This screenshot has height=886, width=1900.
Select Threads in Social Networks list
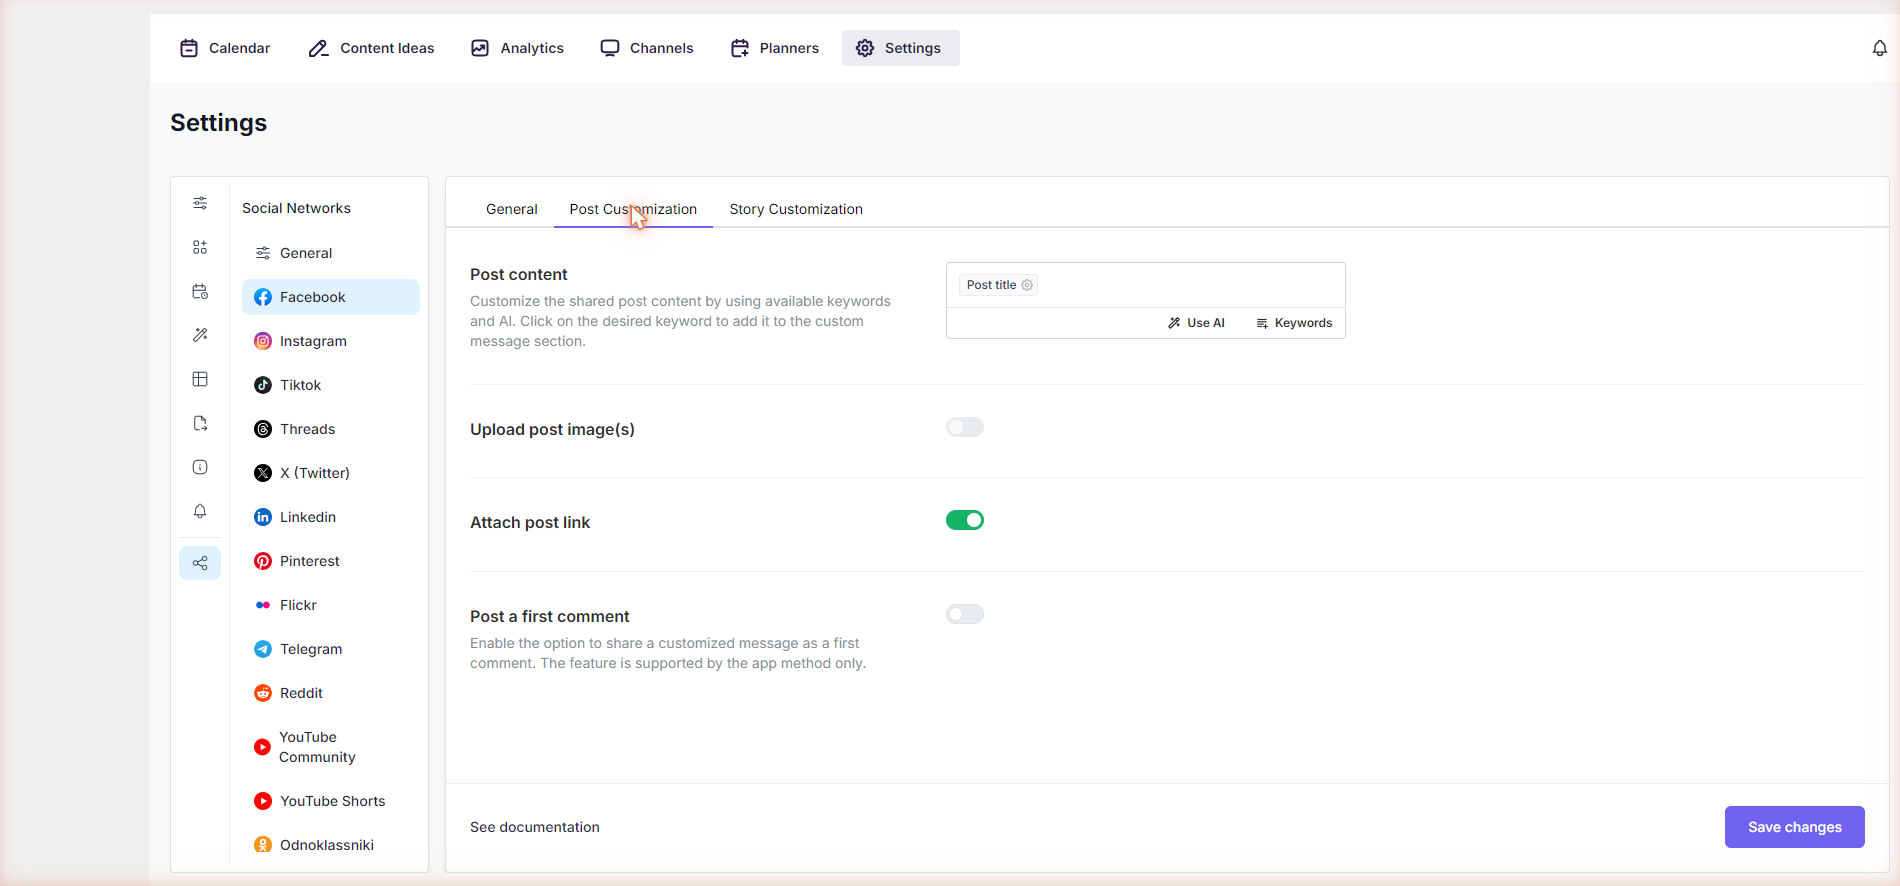pyautogui.click(x=330, y=429)
